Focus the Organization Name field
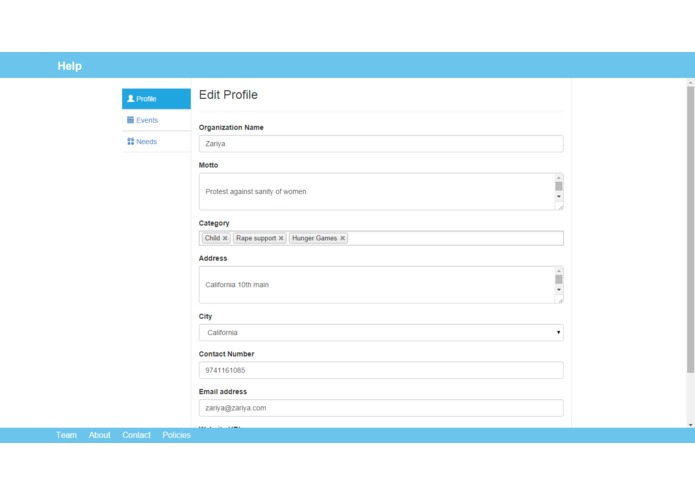The image size is (695, 494). [x=381, y=144]
